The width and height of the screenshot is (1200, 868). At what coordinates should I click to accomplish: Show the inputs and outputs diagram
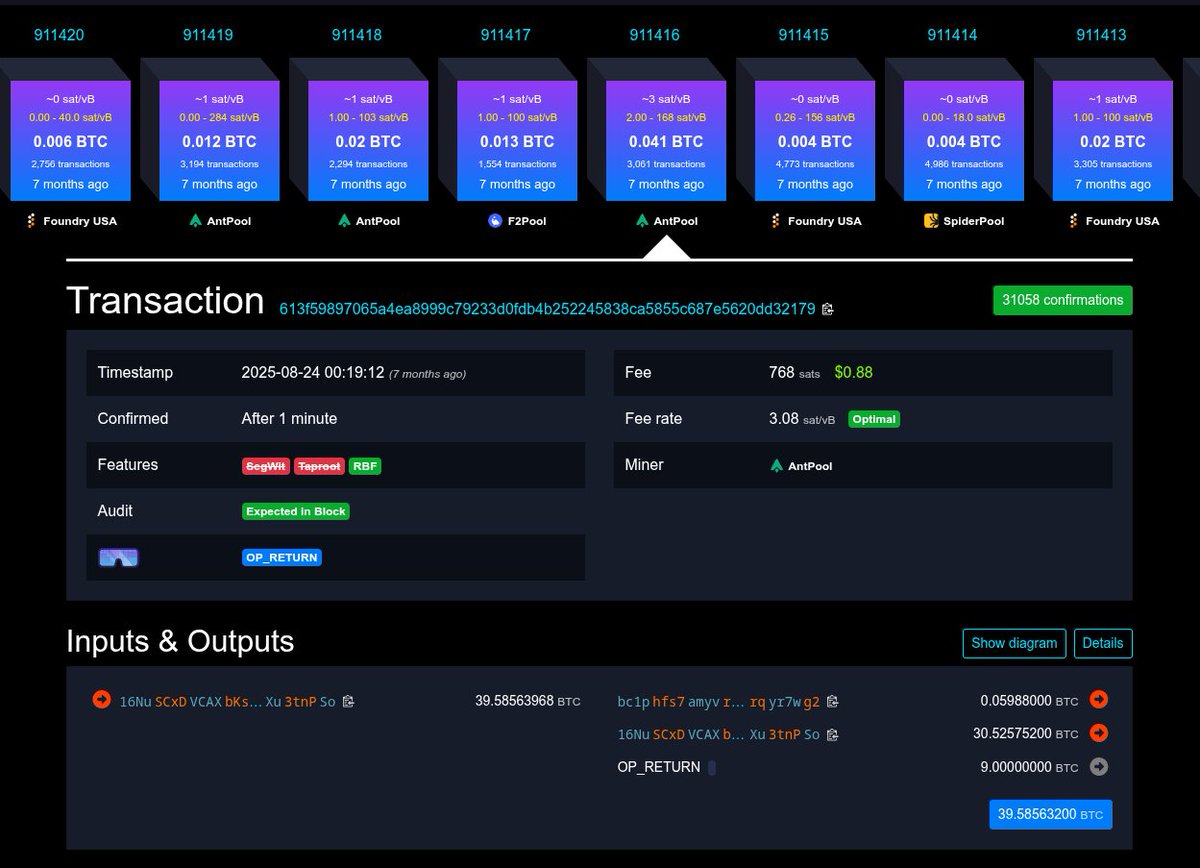click(1014, 643)
